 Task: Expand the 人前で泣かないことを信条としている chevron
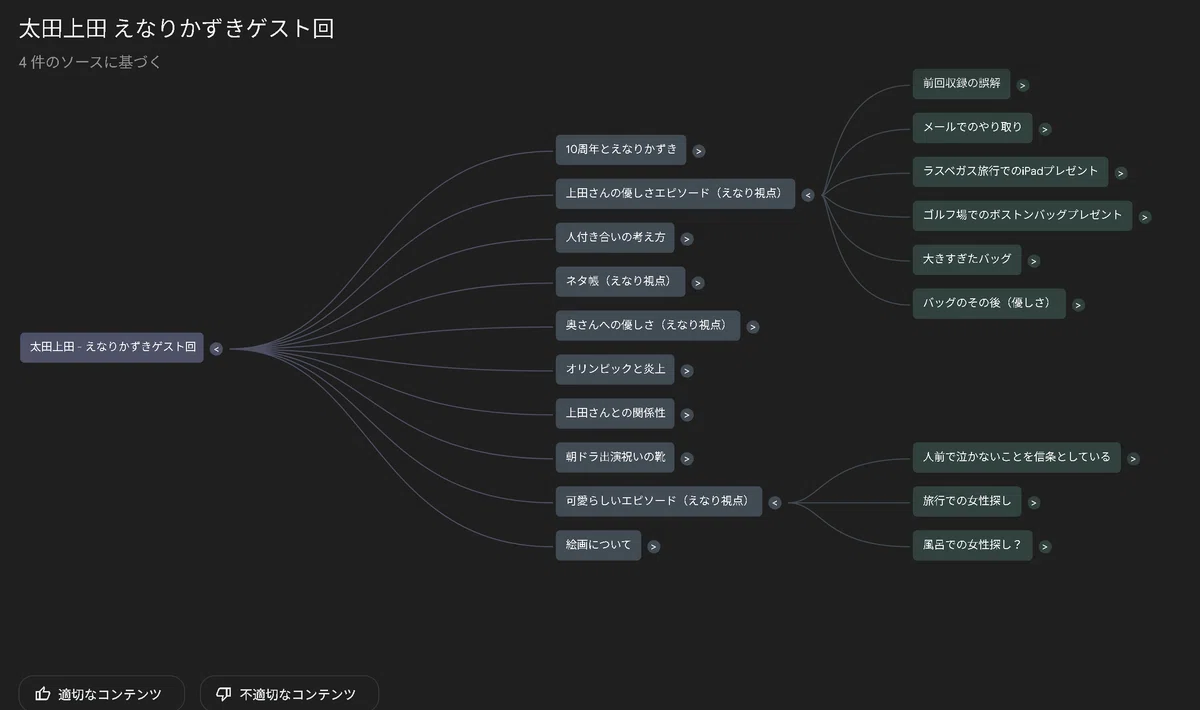point(1133,459)
